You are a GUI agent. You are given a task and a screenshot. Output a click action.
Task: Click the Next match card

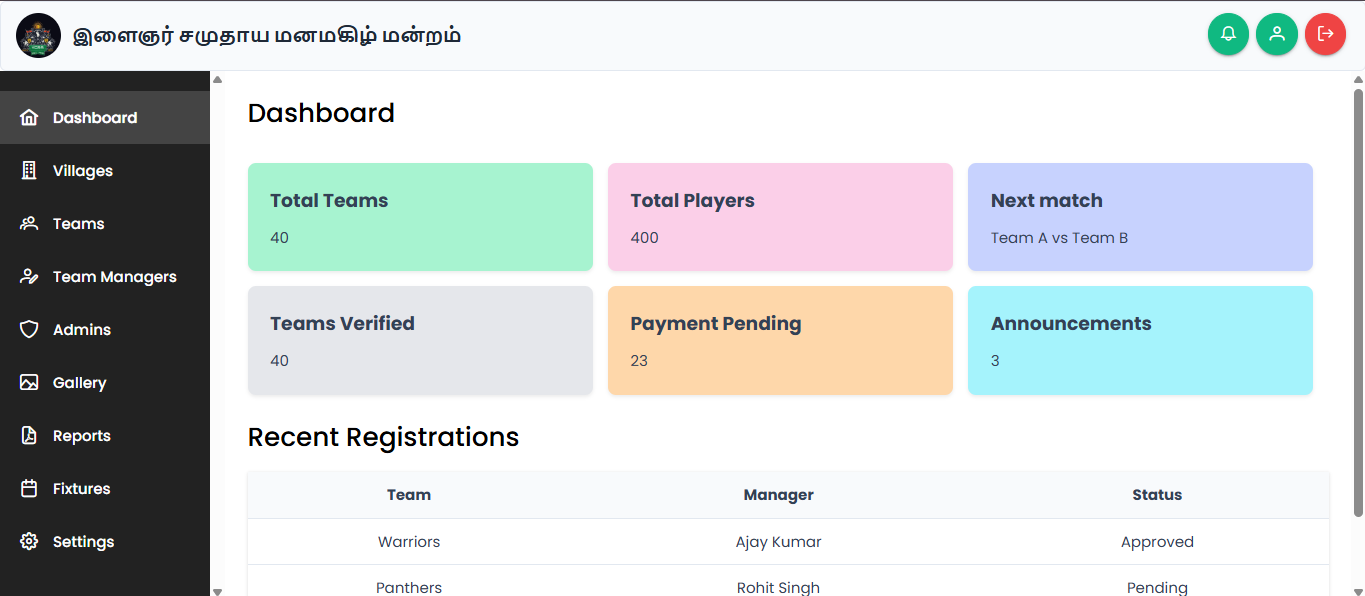click(x=1140, y=217)
